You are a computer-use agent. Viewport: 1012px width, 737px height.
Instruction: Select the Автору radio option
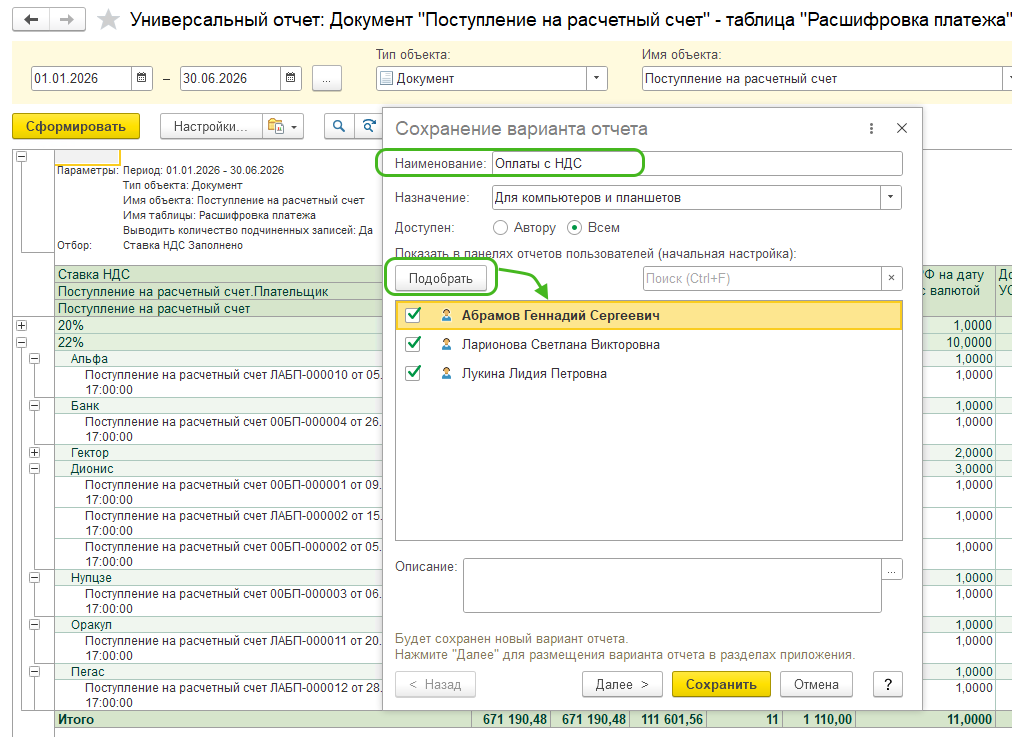coord(500,228)
